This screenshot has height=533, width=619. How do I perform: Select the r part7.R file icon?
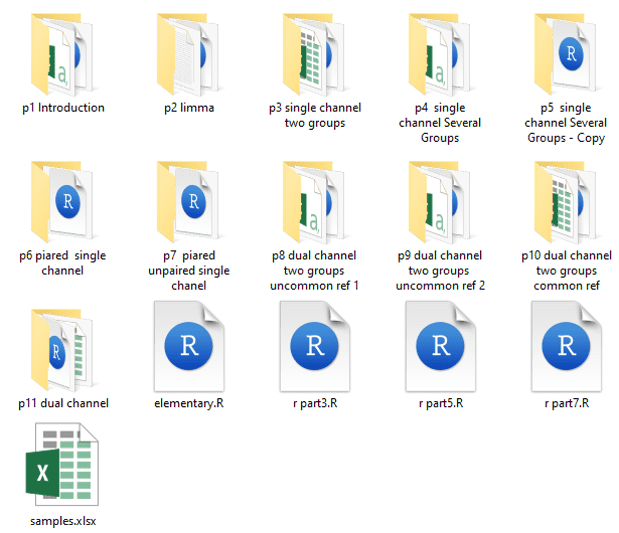point(565,345)
